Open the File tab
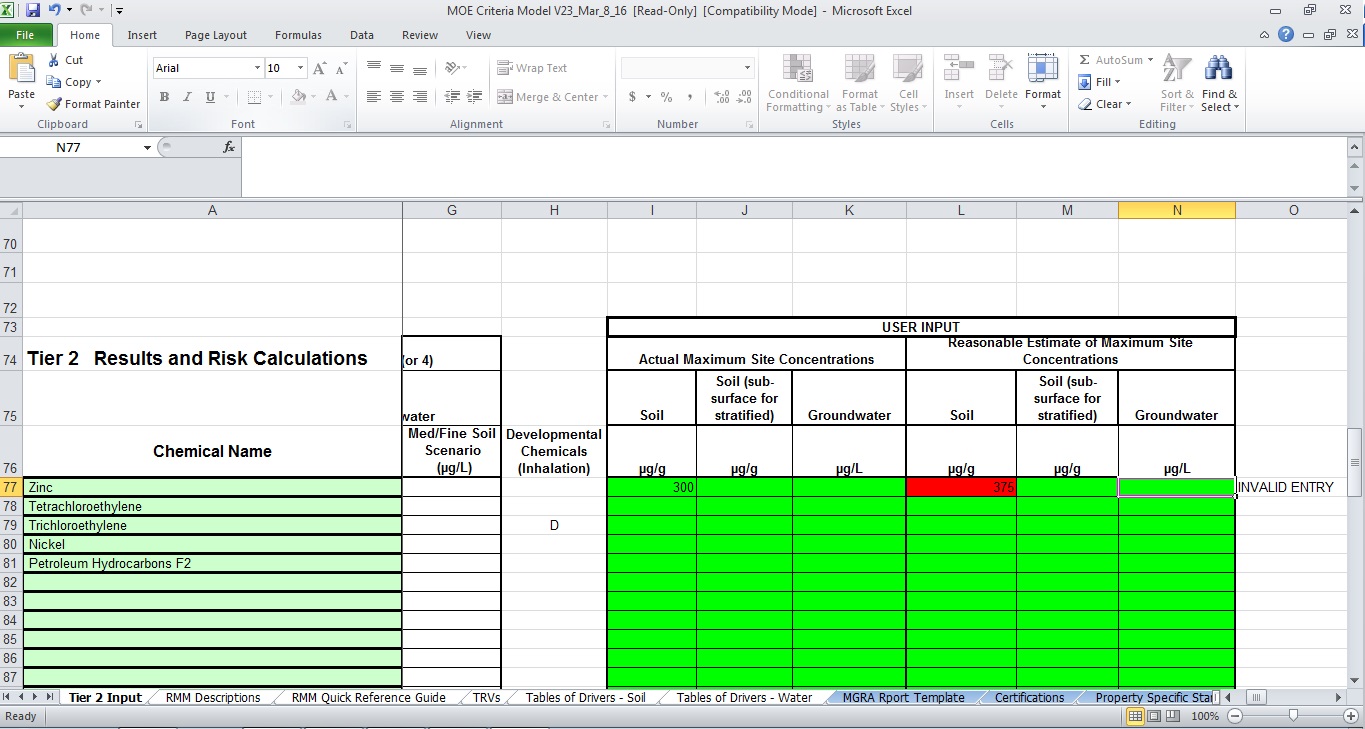This screenshot has height=729, width=1365. click(x=25, y=35)
